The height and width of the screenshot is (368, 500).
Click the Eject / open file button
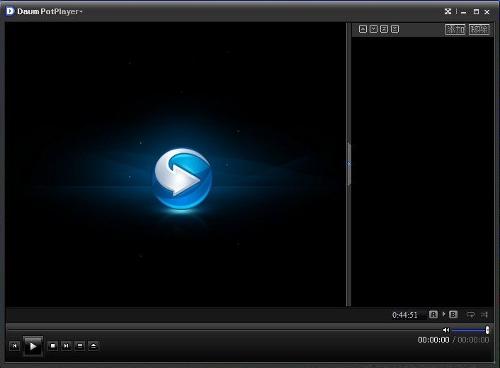(94, 346)
